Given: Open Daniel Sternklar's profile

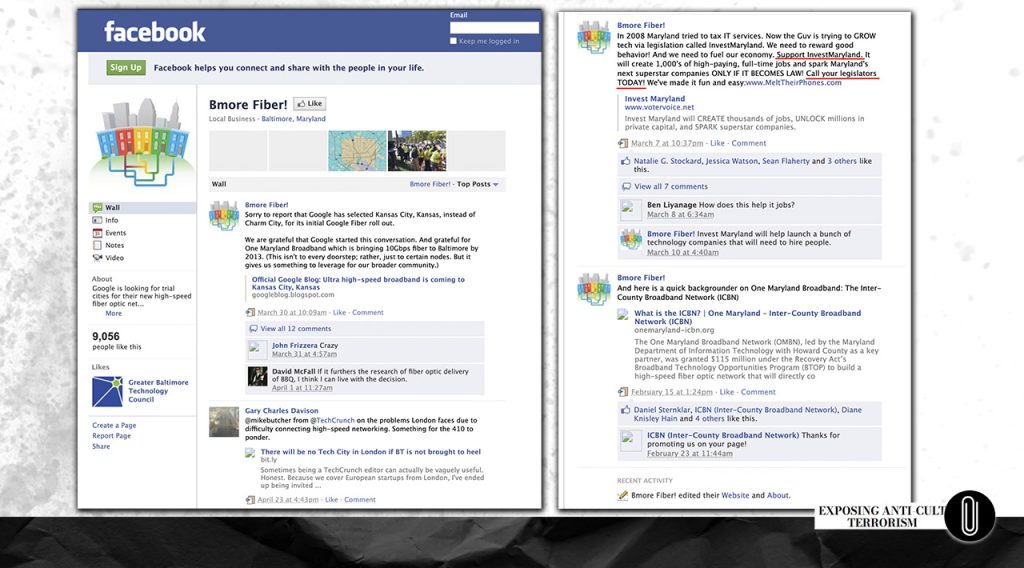Looking at the screenshot, I should pyautogui.click(x=662, y=410).
